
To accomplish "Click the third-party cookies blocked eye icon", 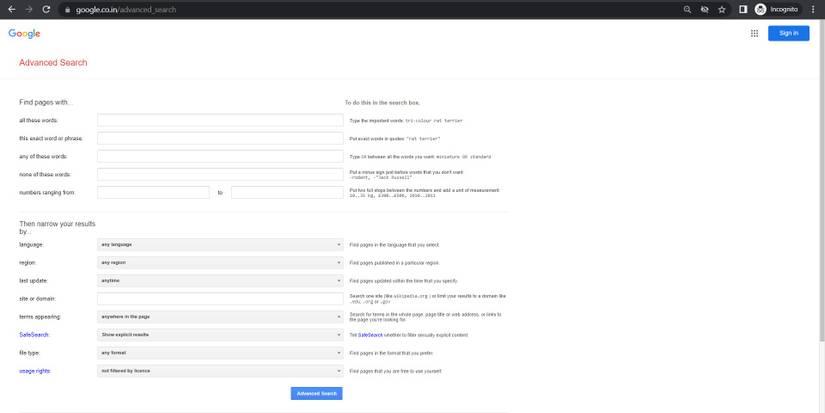I will 705,9.
